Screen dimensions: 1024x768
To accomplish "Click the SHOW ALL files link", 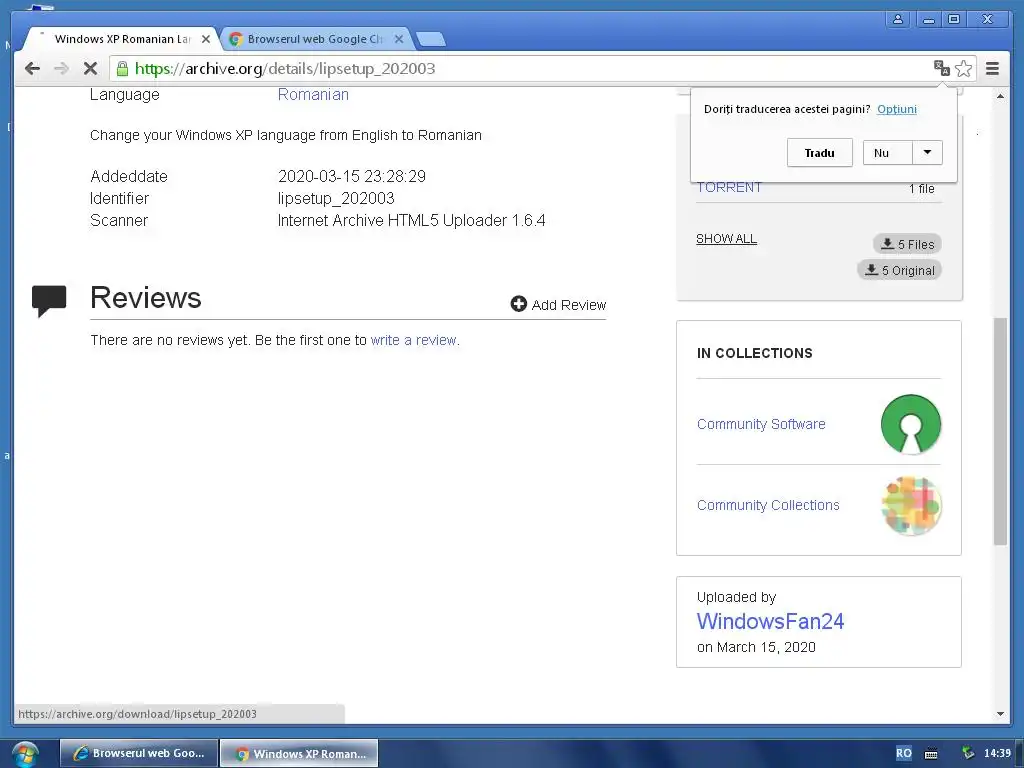I will [726, 239].
